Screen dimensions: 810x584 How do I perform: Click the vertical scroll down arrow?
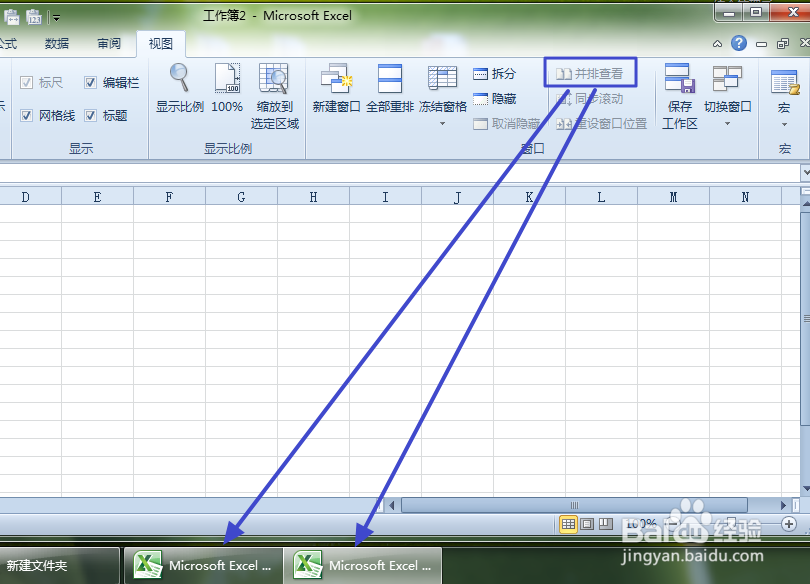(x=805, y=488)
